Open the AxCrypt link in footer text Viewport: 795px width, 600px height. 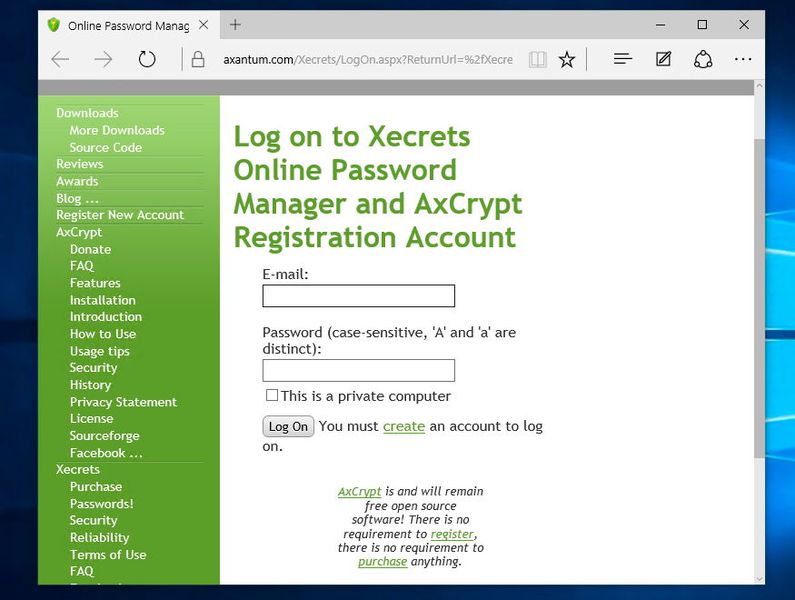(x=359, y=491)
